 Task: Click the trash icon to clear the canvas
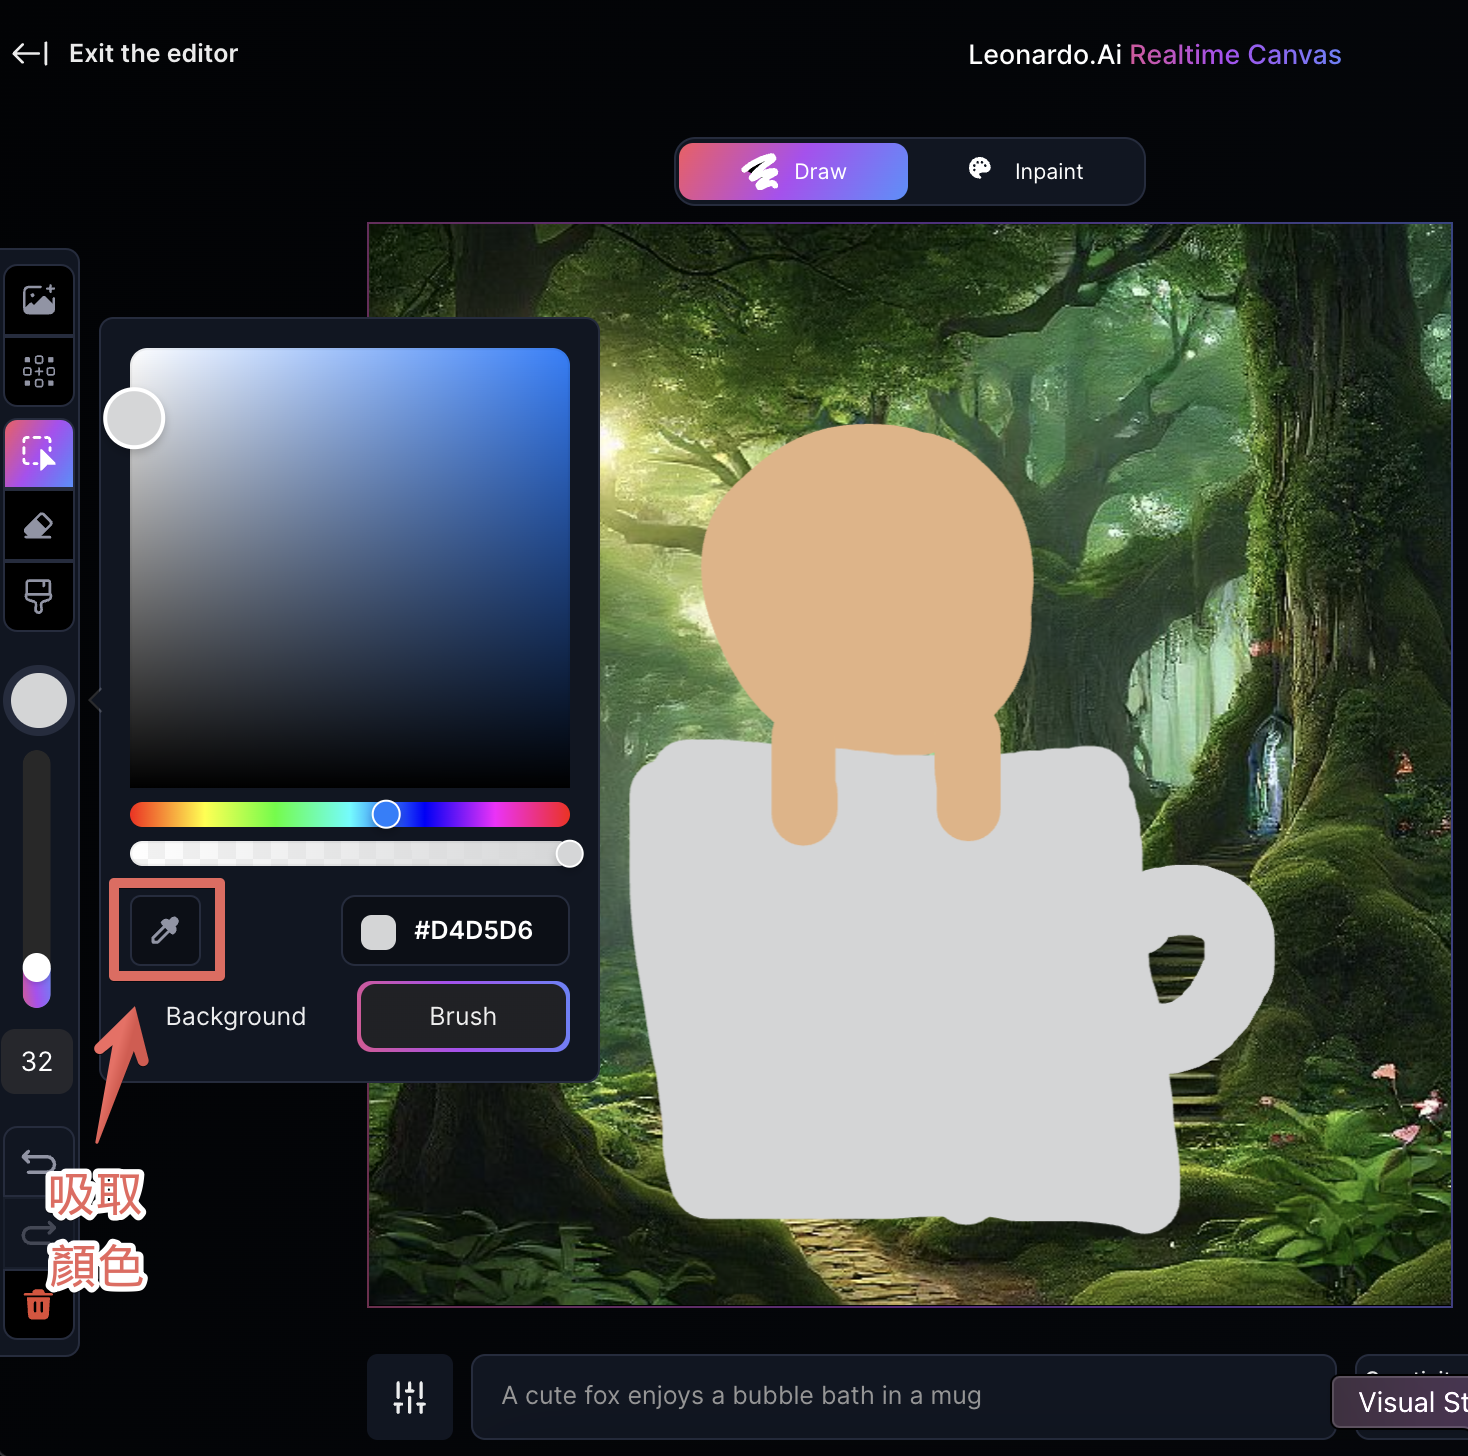click(38, 1305)
